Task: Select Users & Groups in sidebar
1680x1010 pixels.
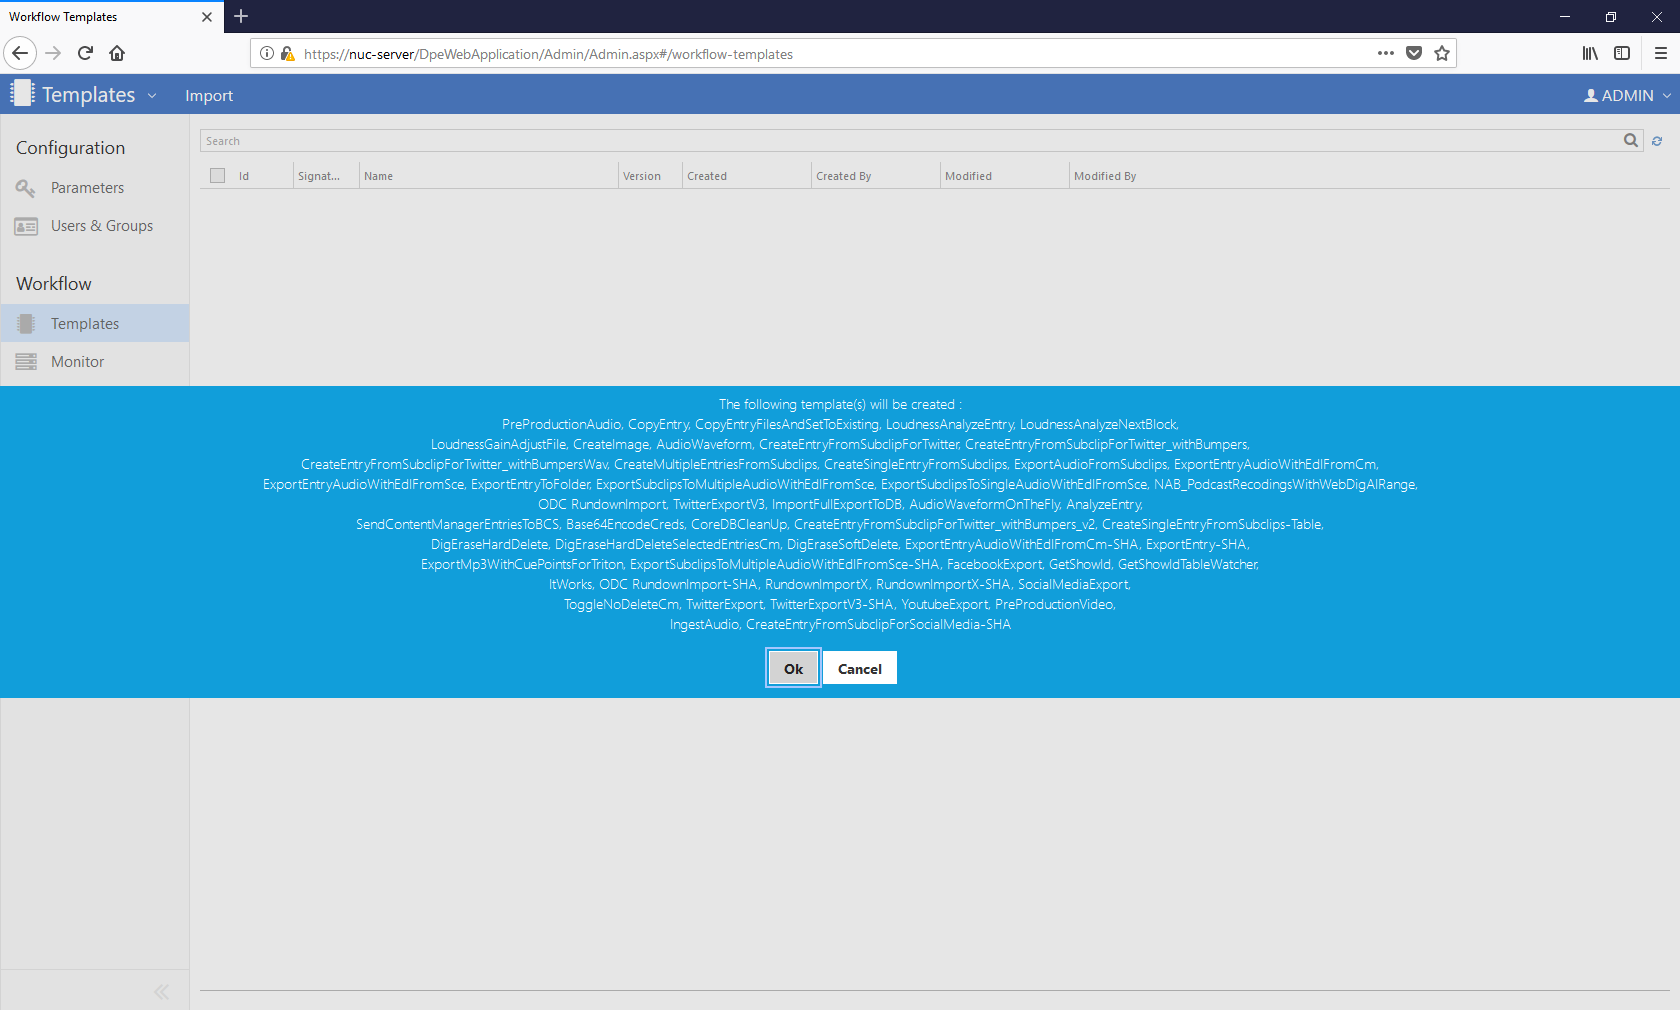Action: pyautogui.click(x=101, y=226)
